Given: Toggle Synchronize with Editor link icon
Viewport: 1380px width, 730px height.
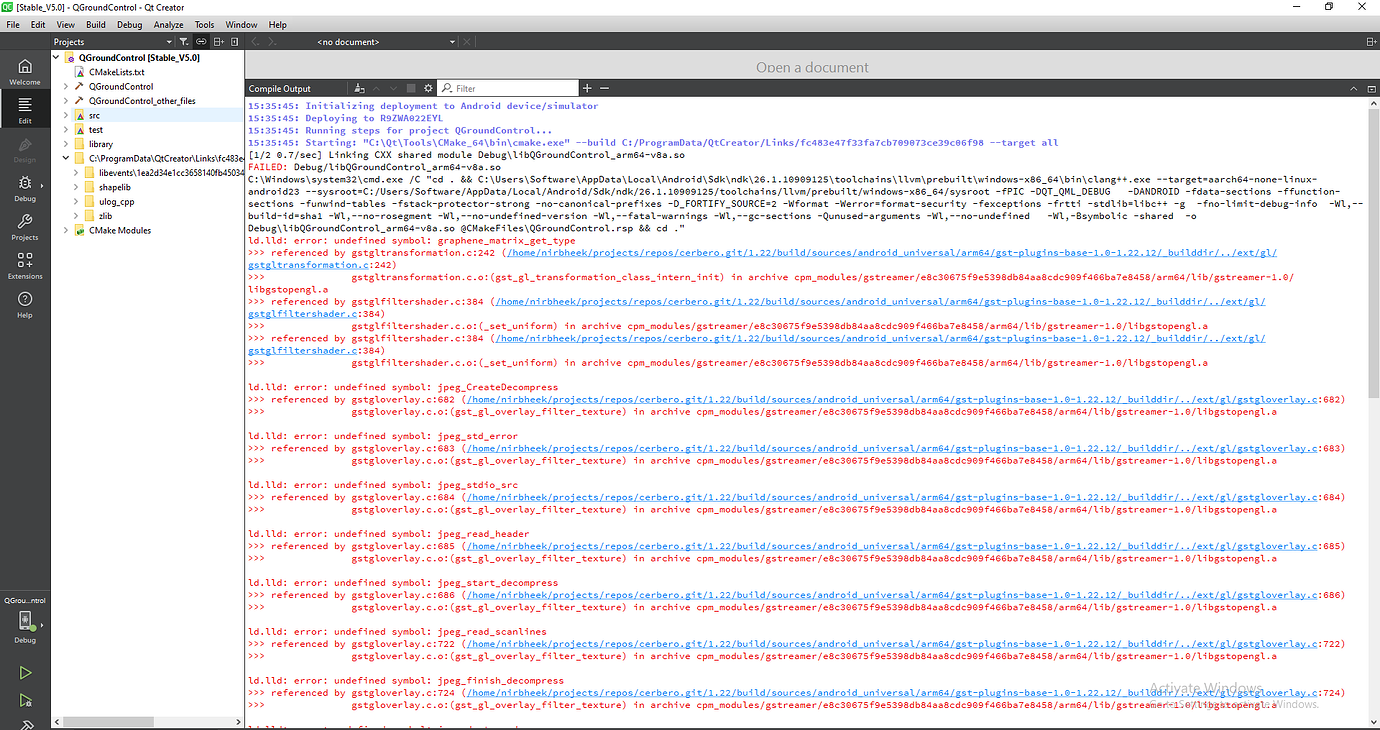Looking at the screenshot, I should click(x=201, y=42).
